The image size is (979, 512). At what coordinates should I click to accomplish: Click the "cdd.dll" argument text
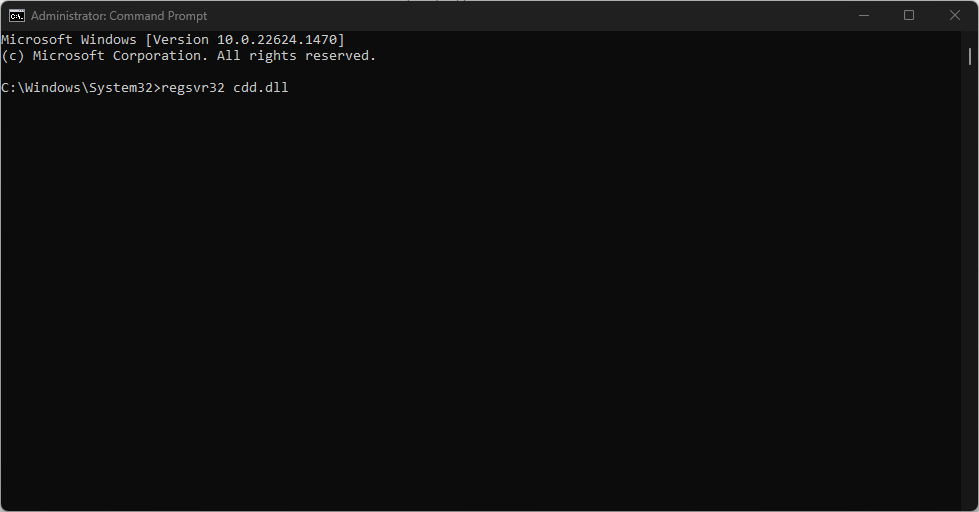point(261,88)
